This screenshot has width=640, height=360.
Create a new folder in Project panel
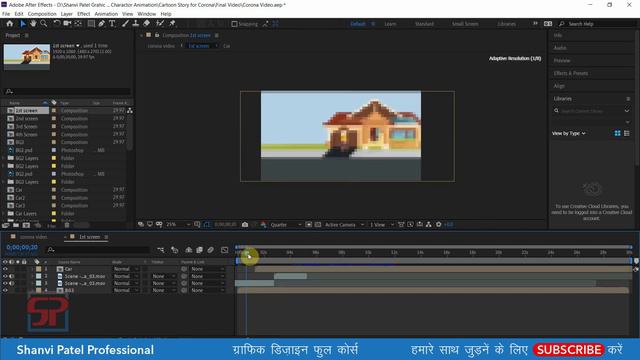point(16,225)
